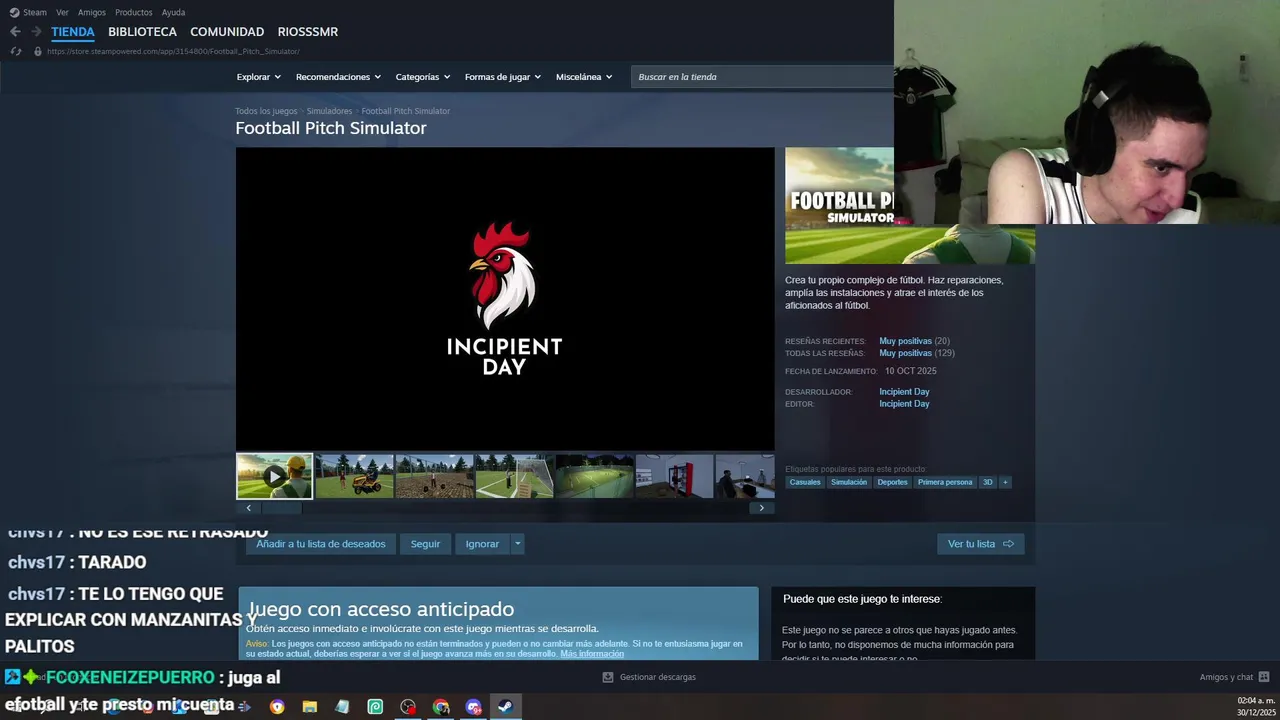The height and width of the screenshot is (720, 1280).
Task: Go back with the left navigation arrow
Action: click(x=15, y=32)
